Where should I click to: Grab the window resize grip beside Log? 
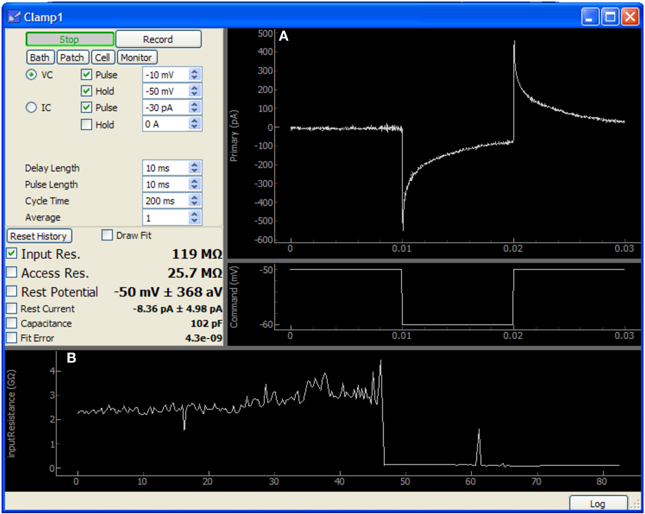635,505
